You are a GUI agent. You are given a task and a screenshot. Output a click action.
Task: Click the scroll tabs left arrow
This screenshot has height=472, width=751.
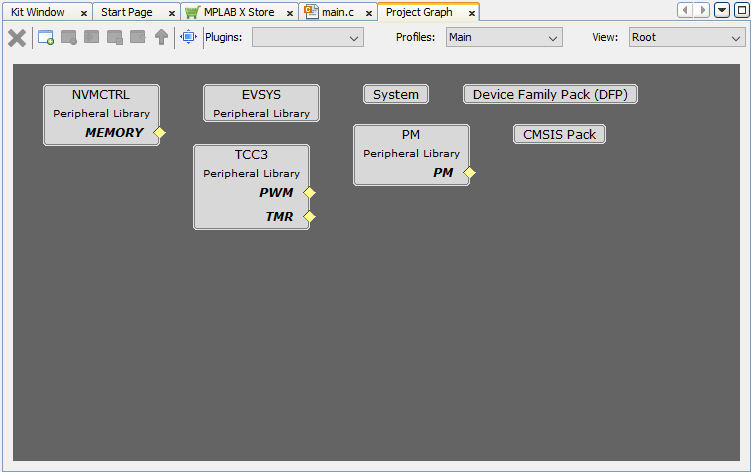pos(685,10)
